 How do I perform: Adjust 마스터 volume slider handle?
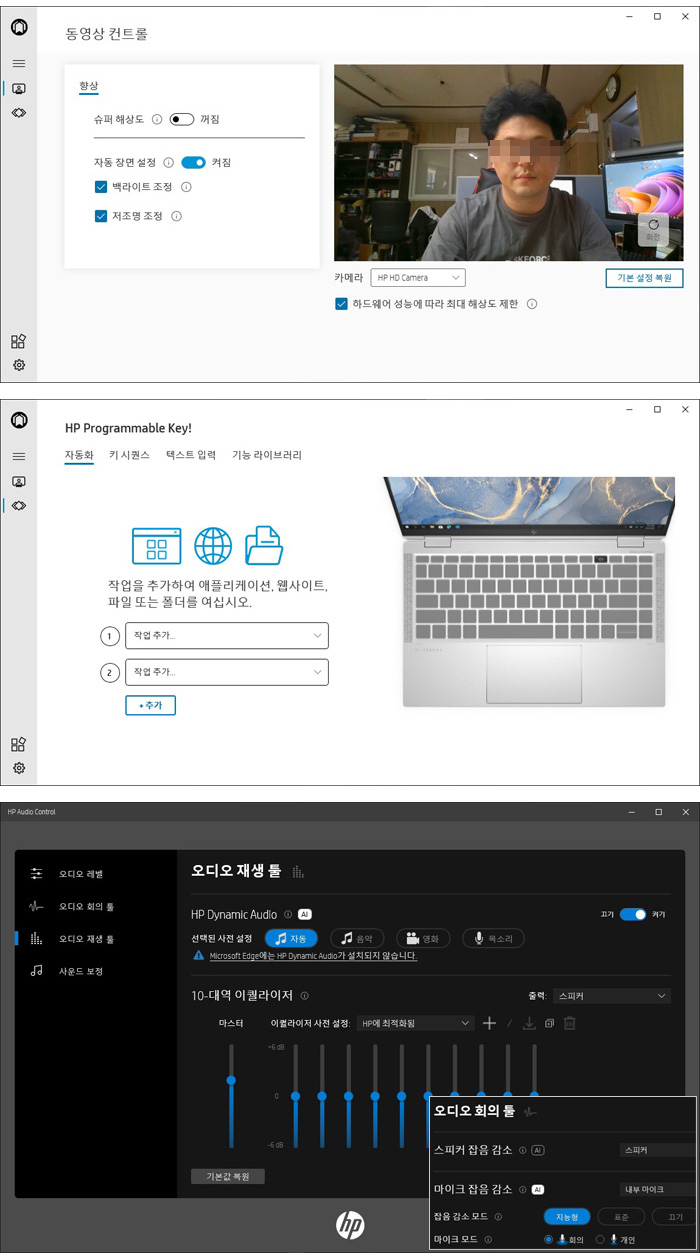click(231, 1080)
